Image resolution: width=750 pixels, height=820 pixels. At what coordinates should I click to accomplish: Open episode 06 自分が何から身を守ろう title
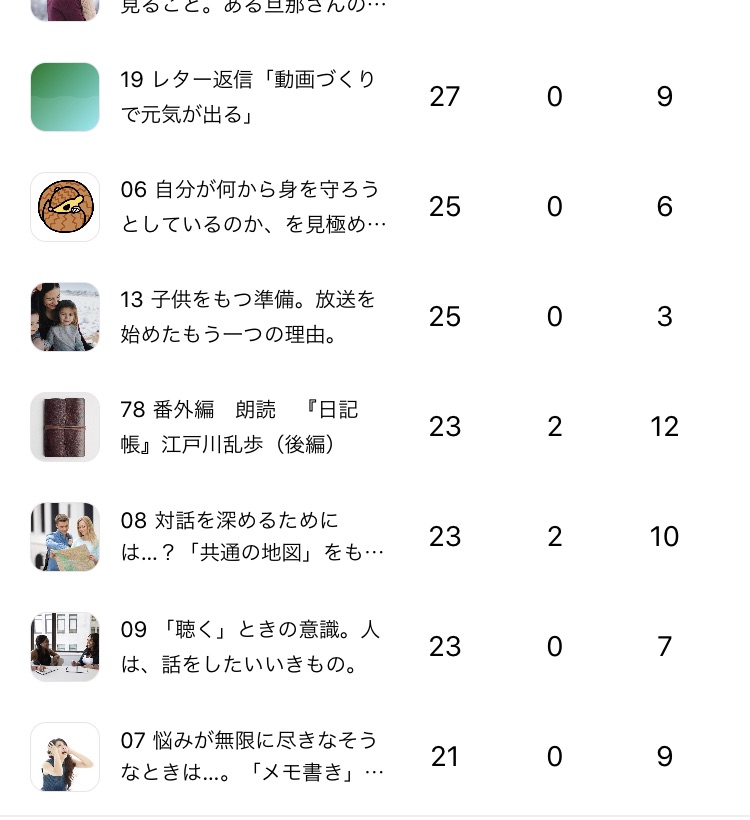click(252, 207)
